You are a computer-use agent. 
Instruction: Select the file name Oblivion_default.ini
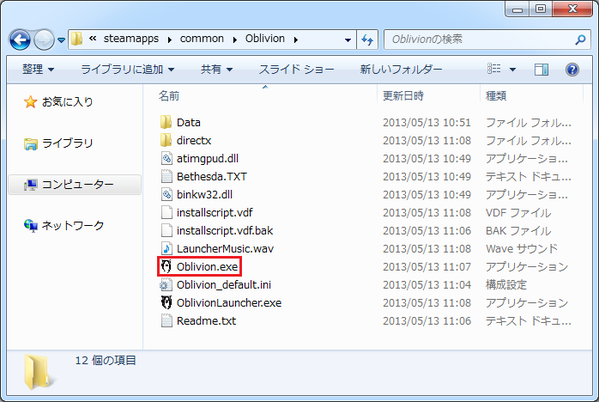[x=224, y=285]
